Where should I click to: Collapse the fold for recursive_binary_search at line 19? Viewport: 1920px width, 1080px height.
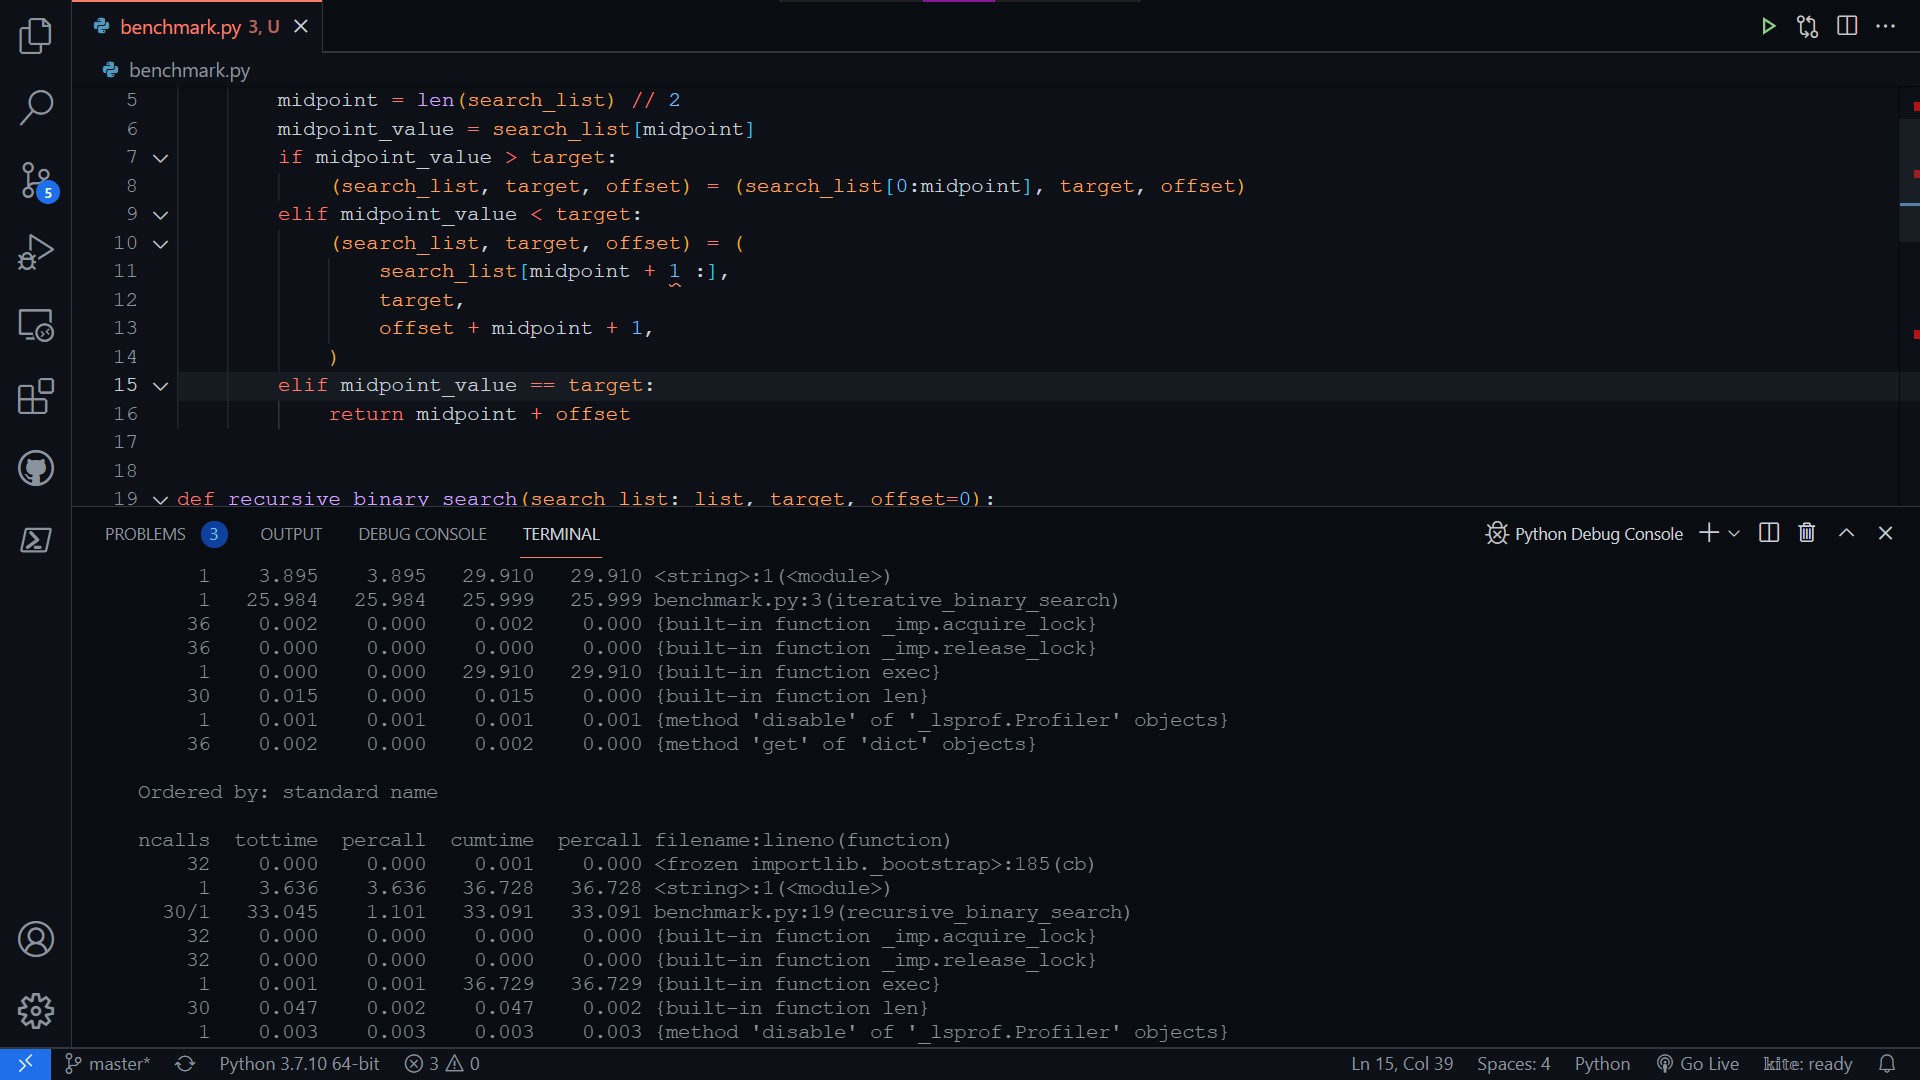coord(160,499)
